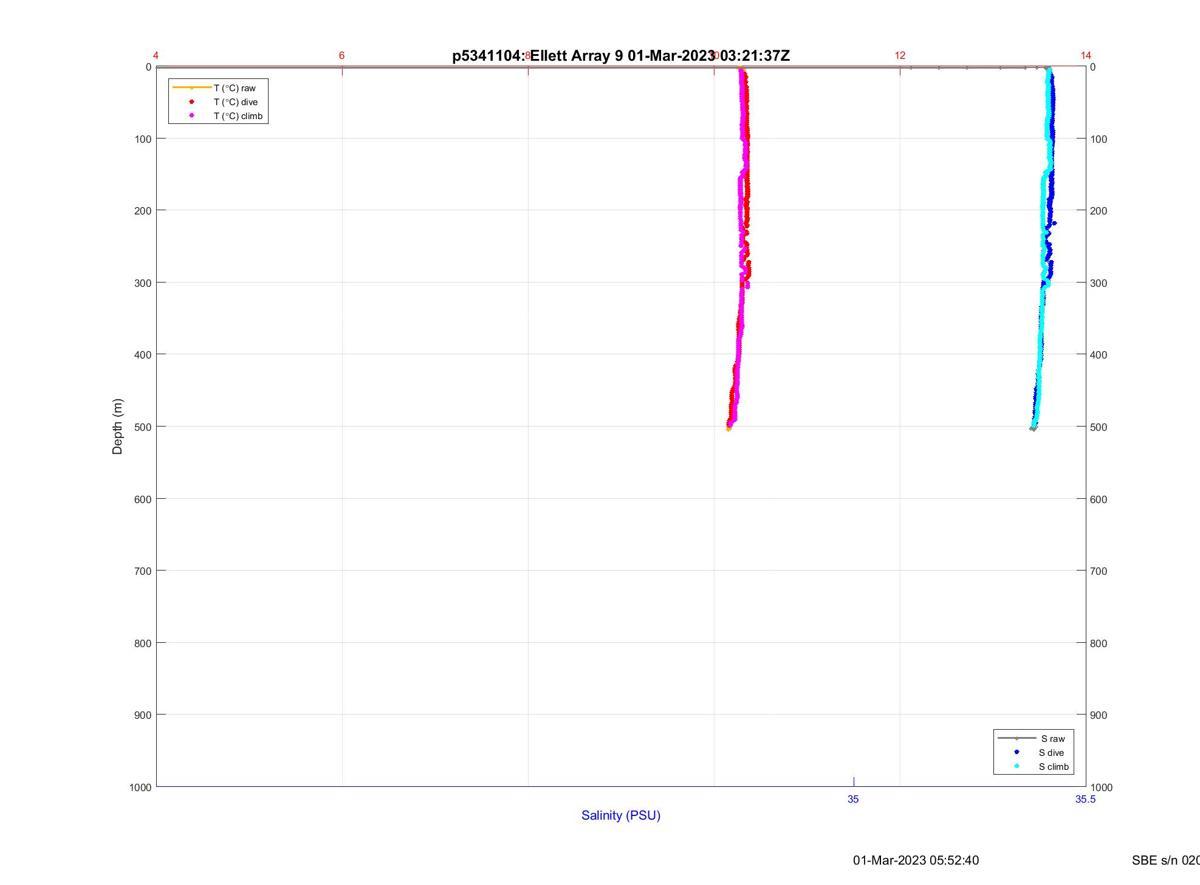Click the '35.5' salinity tick label

coord(1086,799)
